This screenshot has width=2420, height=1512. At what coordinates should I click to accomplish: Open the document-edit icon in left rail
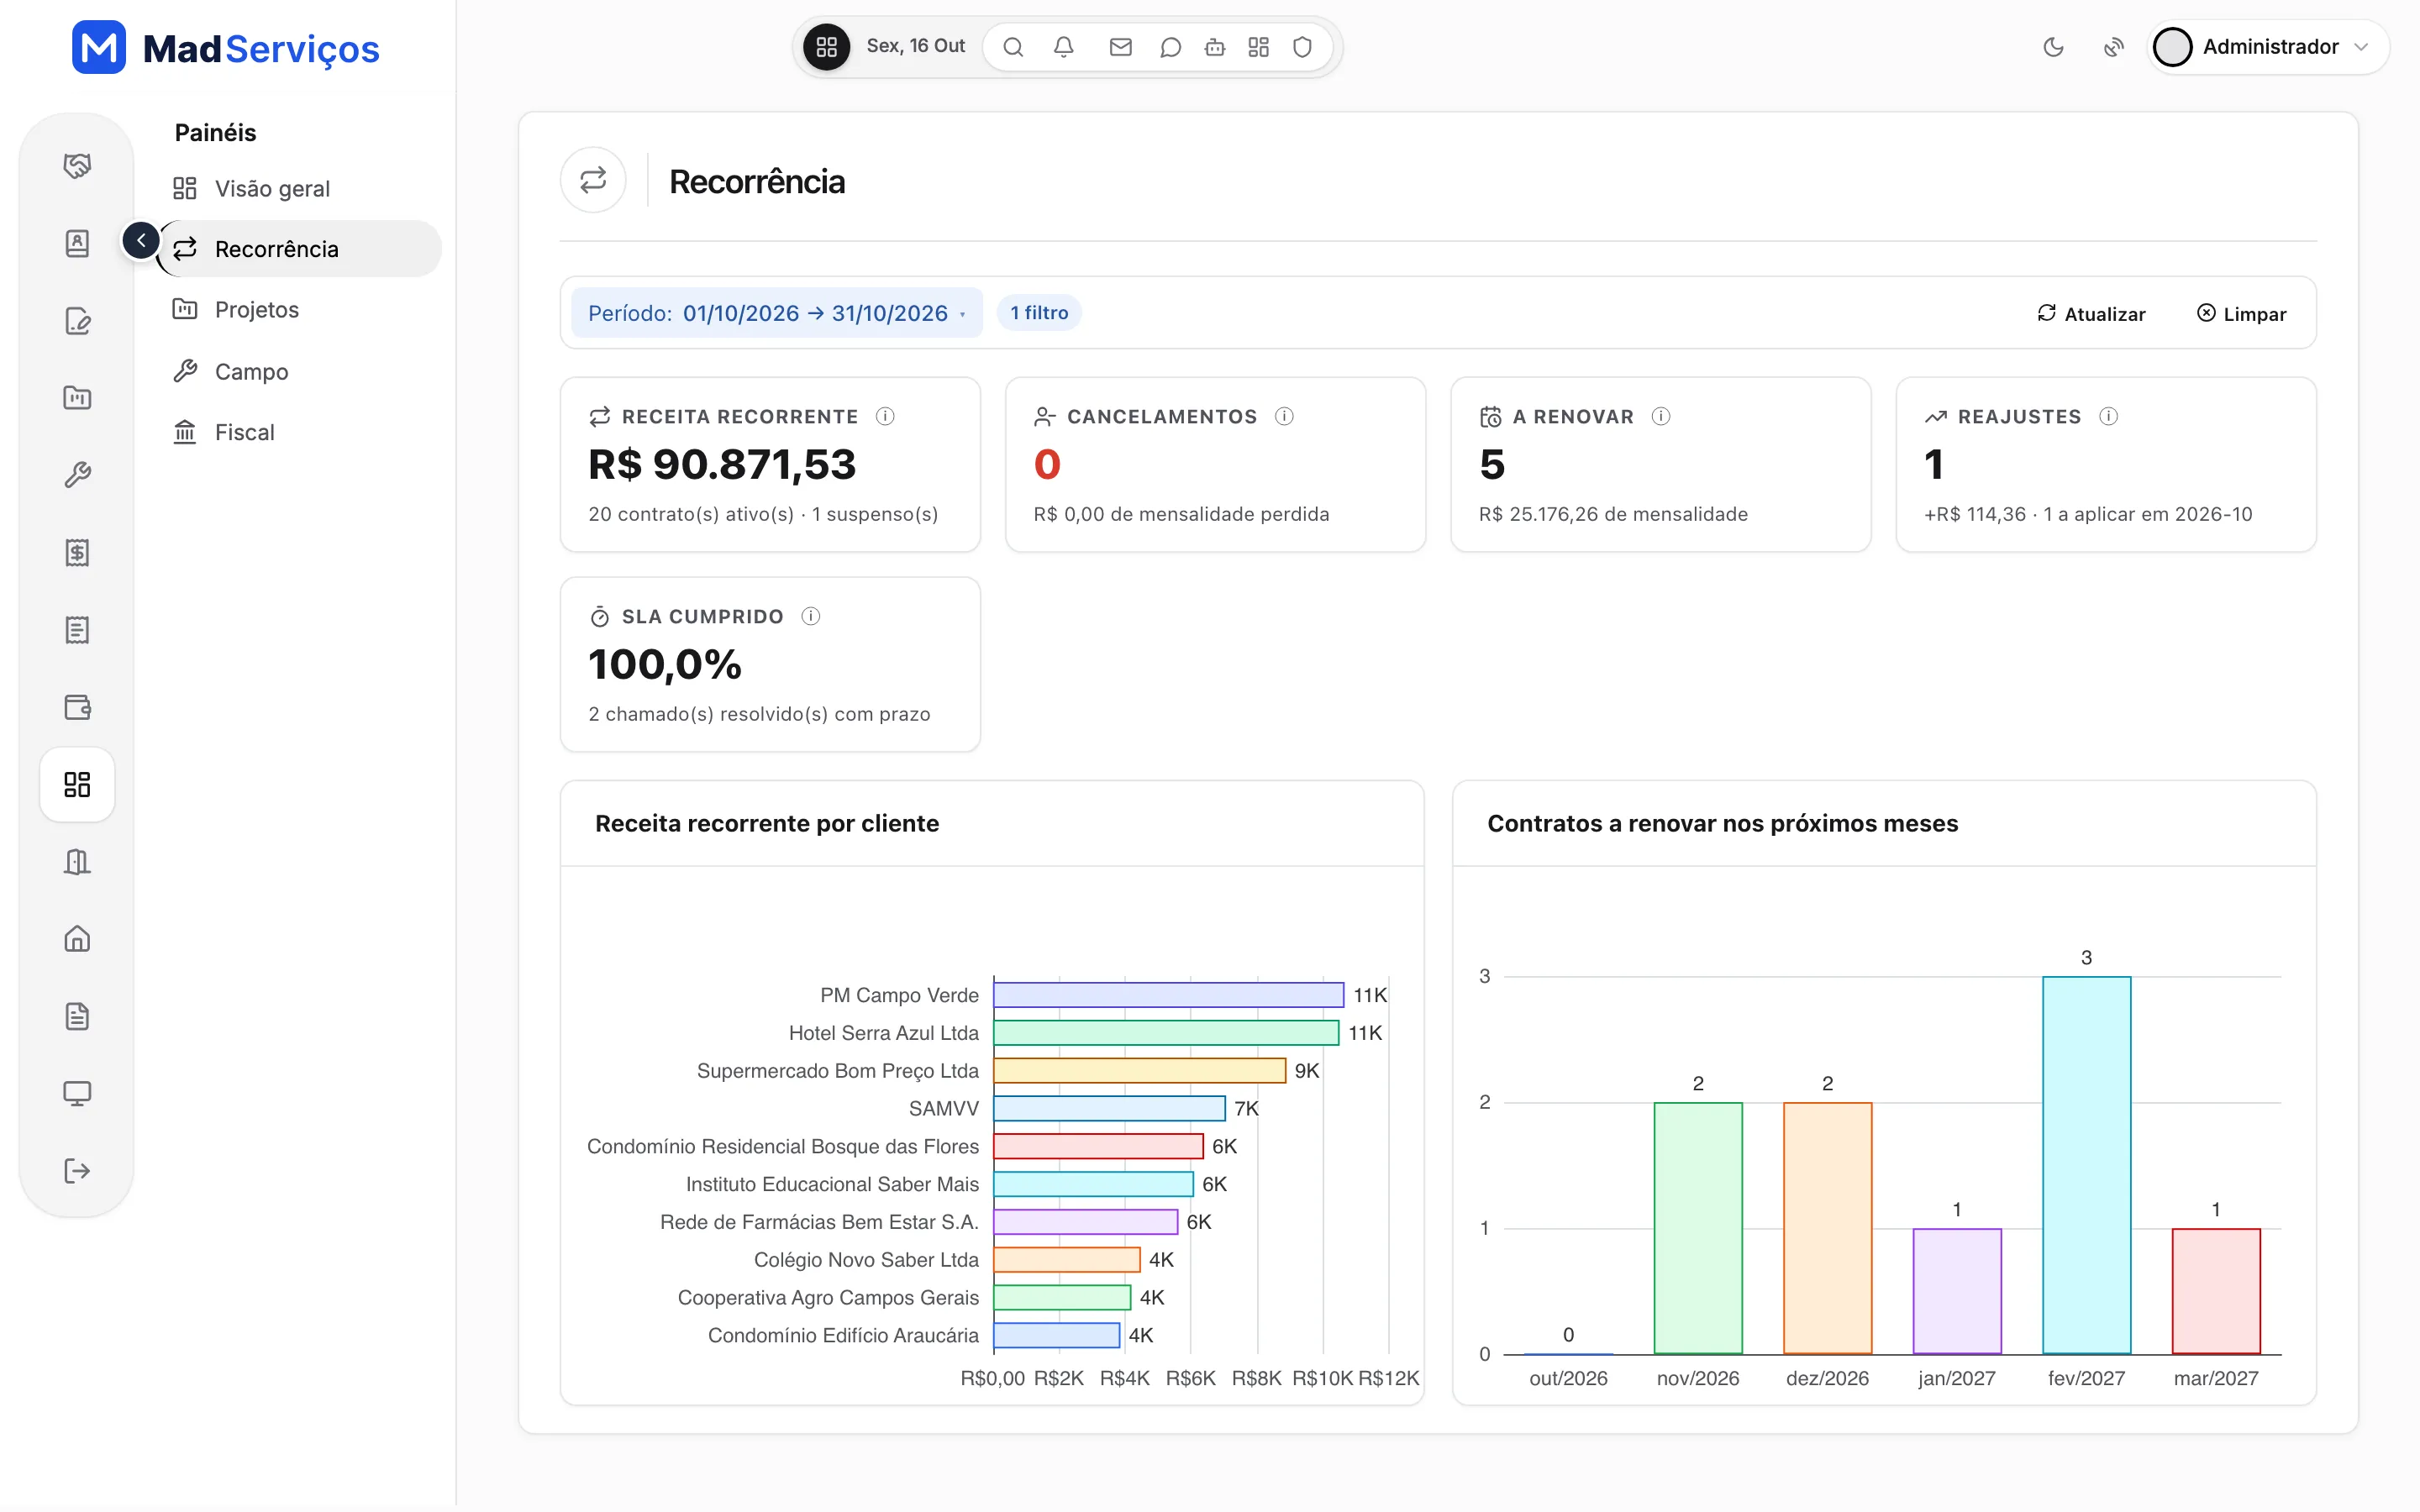click(x=77, y=321)
